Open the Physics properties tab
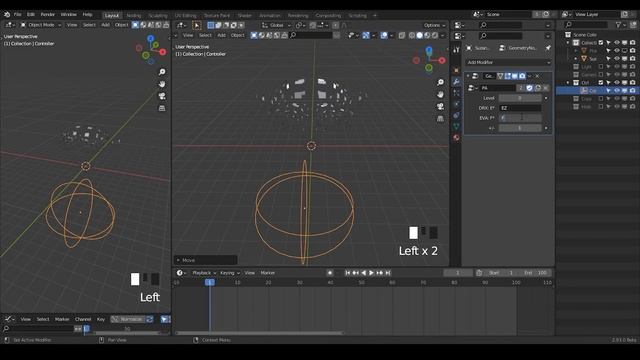The width and height of the screenshot is (640, 360). click(456, 104)
